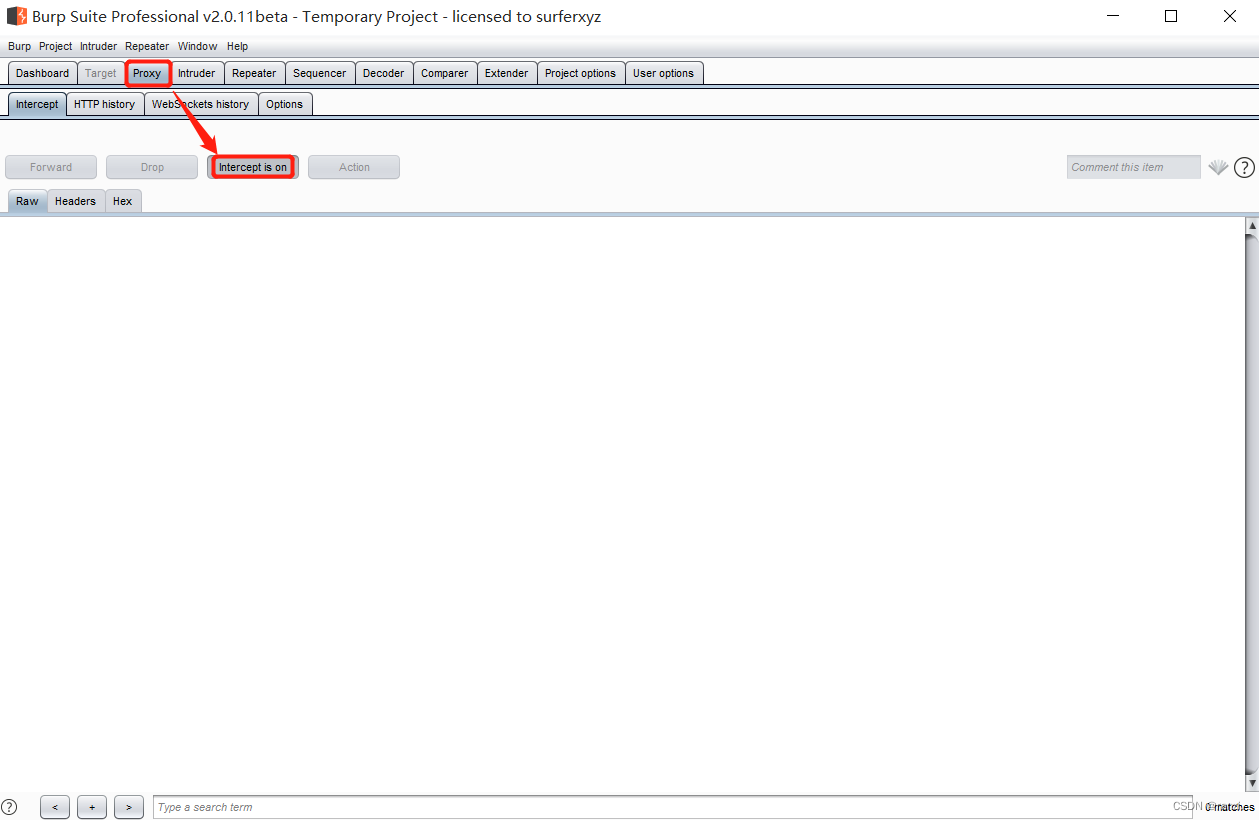Click the vertical scrollbar track of message pane

(1252, 503)
